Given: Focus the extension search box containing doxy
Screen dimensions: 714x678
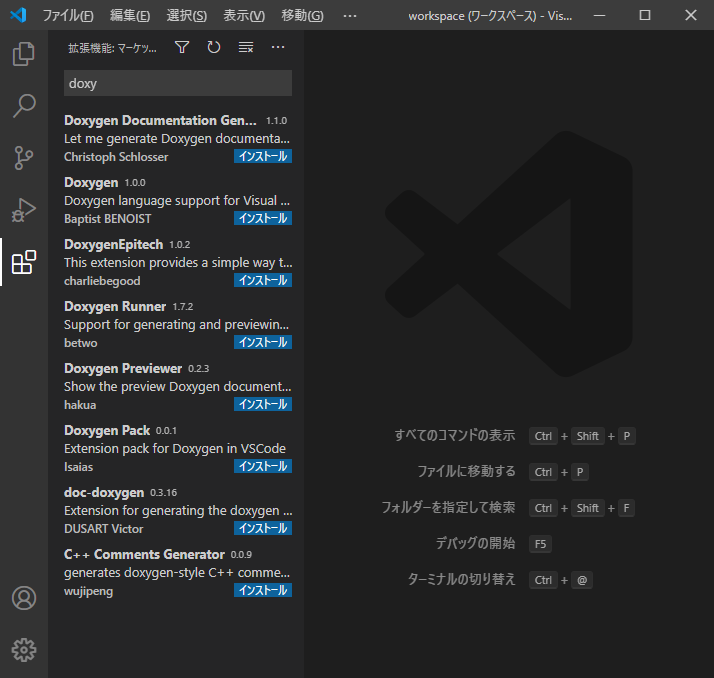Looking at the screenshot, I should coord(178,83).
